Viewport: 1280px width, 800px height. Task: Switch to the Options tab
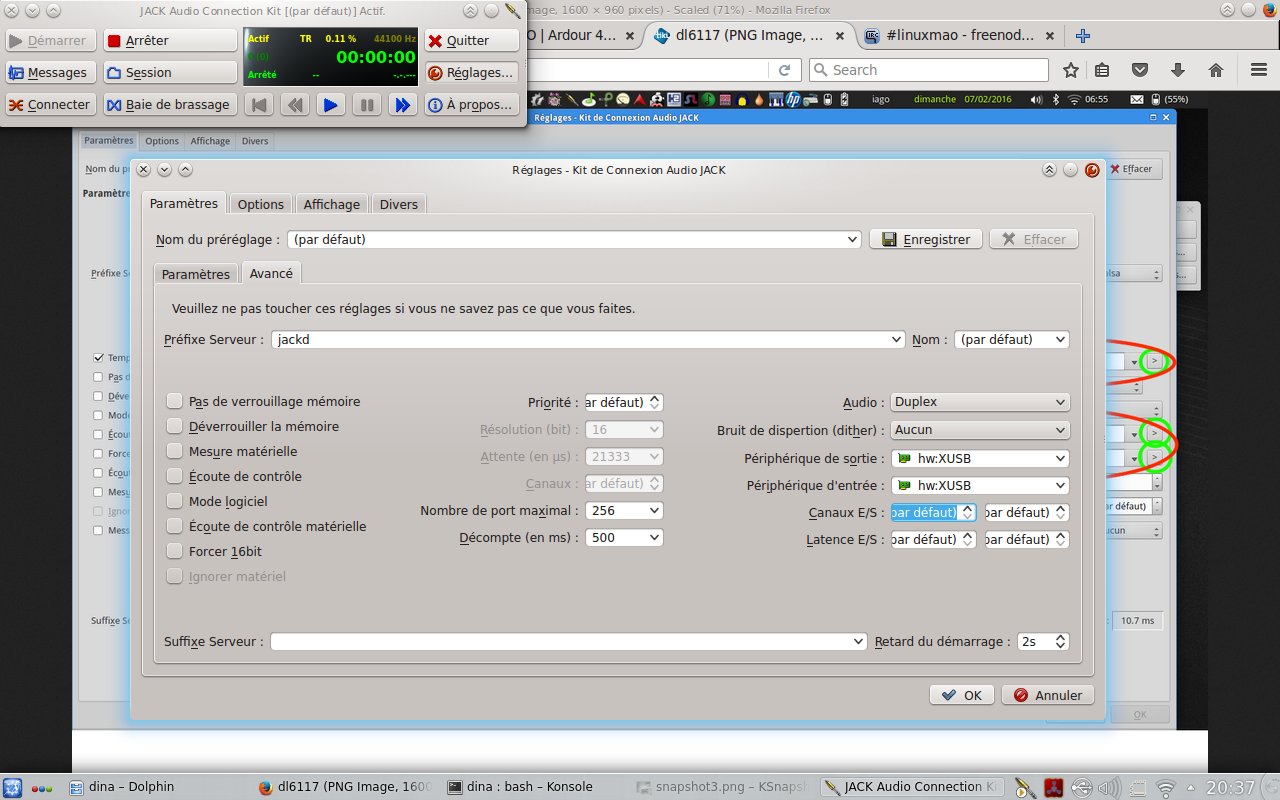tap(261, 204)
